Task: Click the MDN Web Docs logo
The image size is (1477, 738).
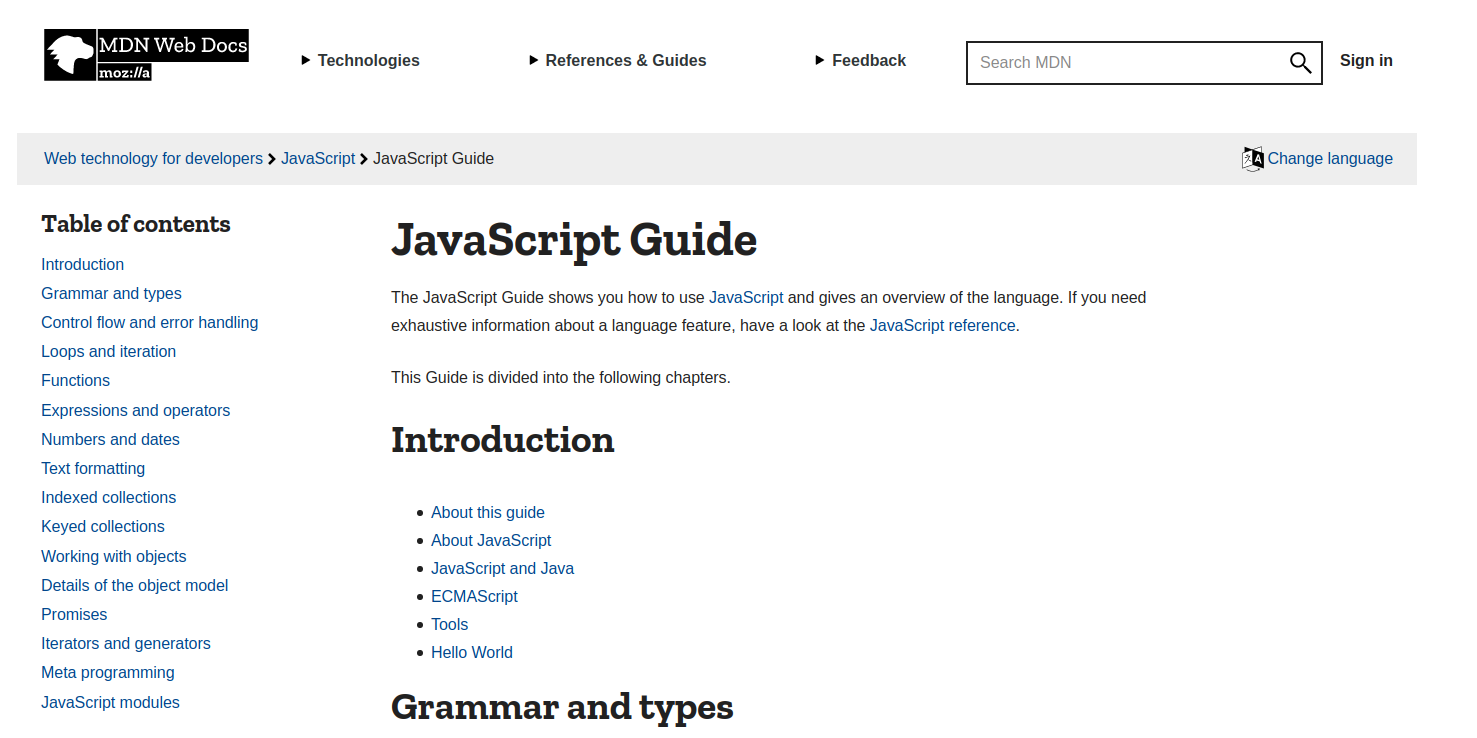Action: point(146,55)
